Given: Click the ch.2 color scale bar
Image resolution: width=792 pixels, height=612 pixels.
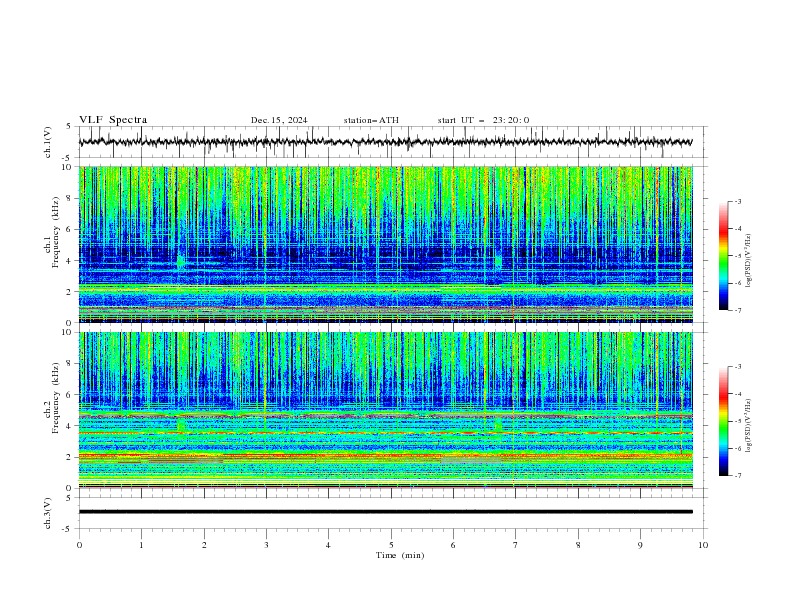Looking at the screenshot, I should click(723, 421).
